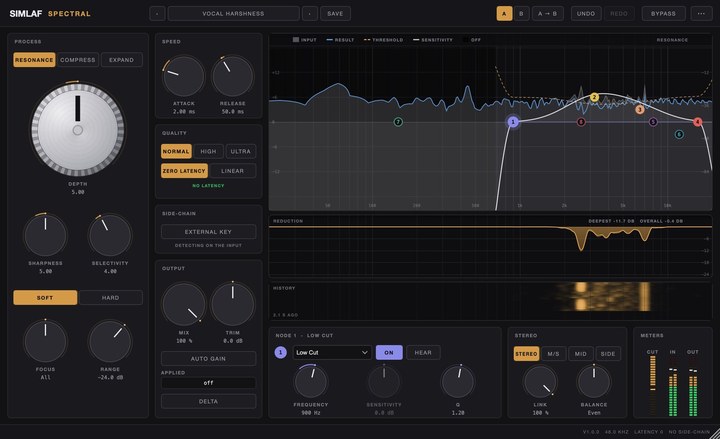Click the stereo Balance knob
The height and width of the screenshot is (439, 720).
[x=594, y=382]
